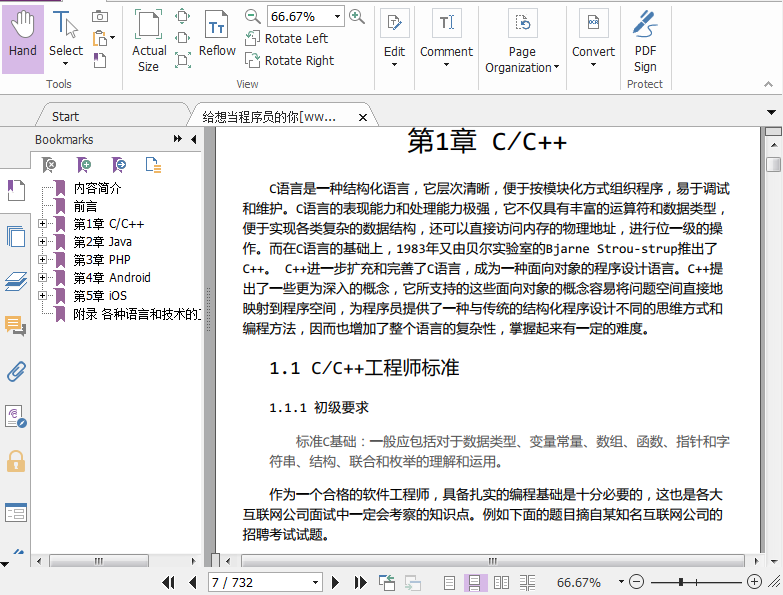Click the status bar zoom in plus
This screenshot has width=783, height=595.
755,582
